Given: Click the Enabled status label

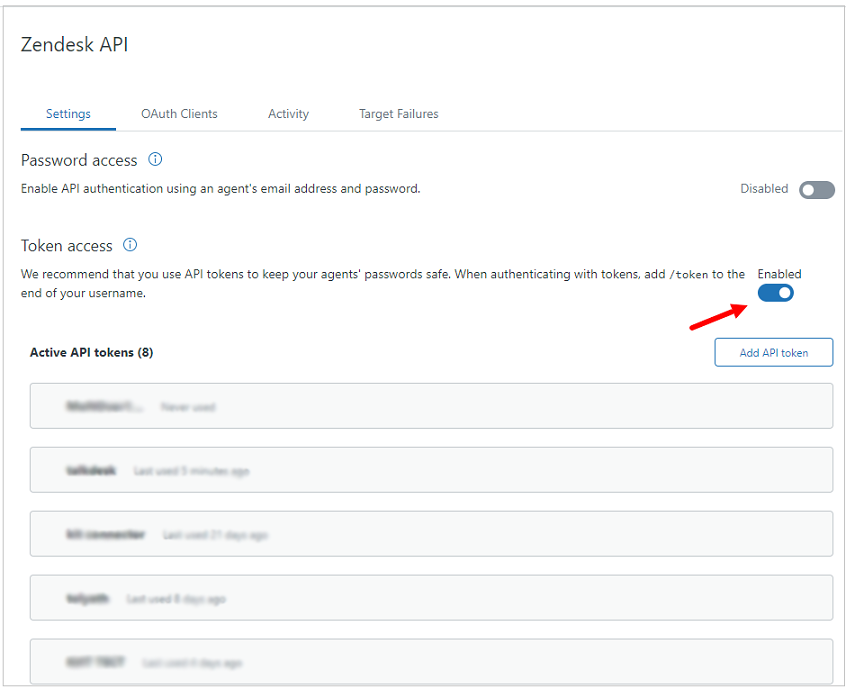Looking at the screenshot, I should point(779,274).
